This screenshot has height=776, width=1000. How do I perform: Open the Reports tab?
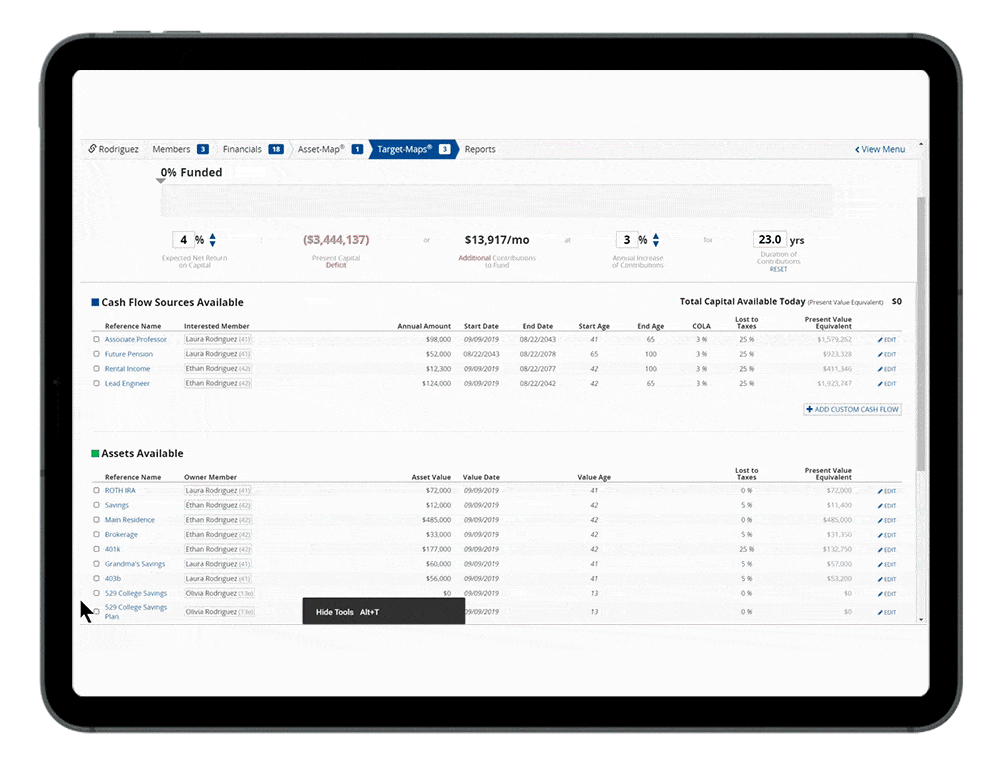(480, 149)
